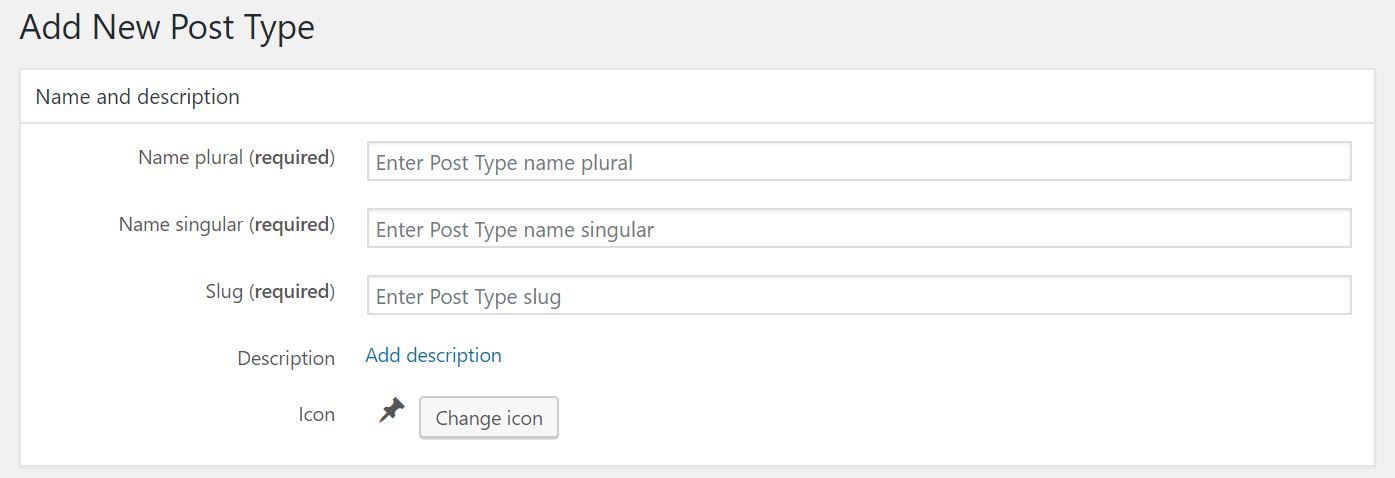
Task: Click the Add New Post Type heading
Action: coord(167,27)
